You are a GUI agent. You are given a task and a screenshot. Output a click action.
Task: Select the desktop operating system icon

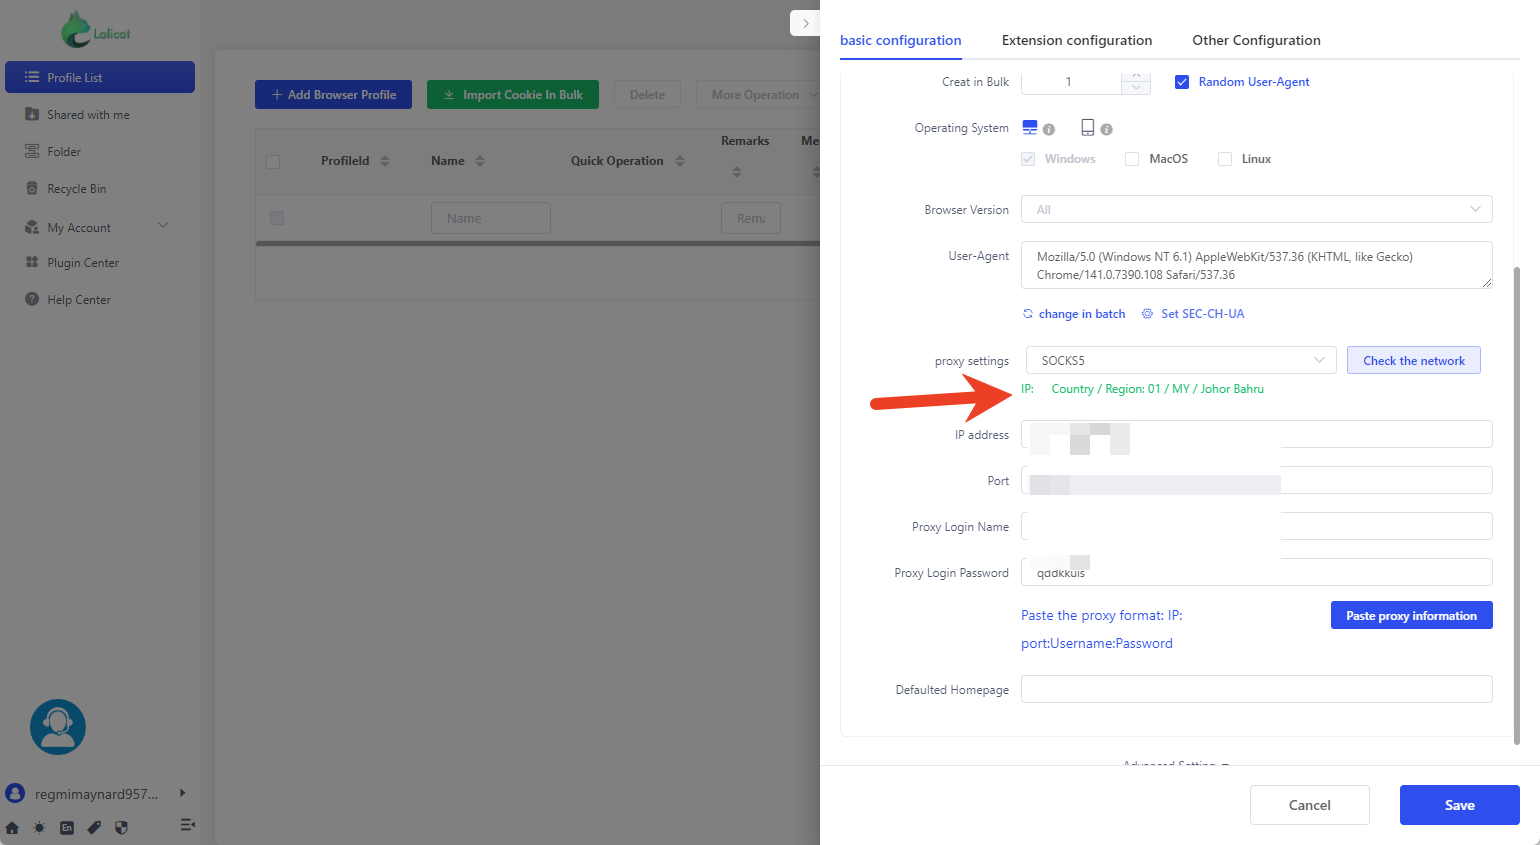pyautogui.click(x=1030, y=127)
